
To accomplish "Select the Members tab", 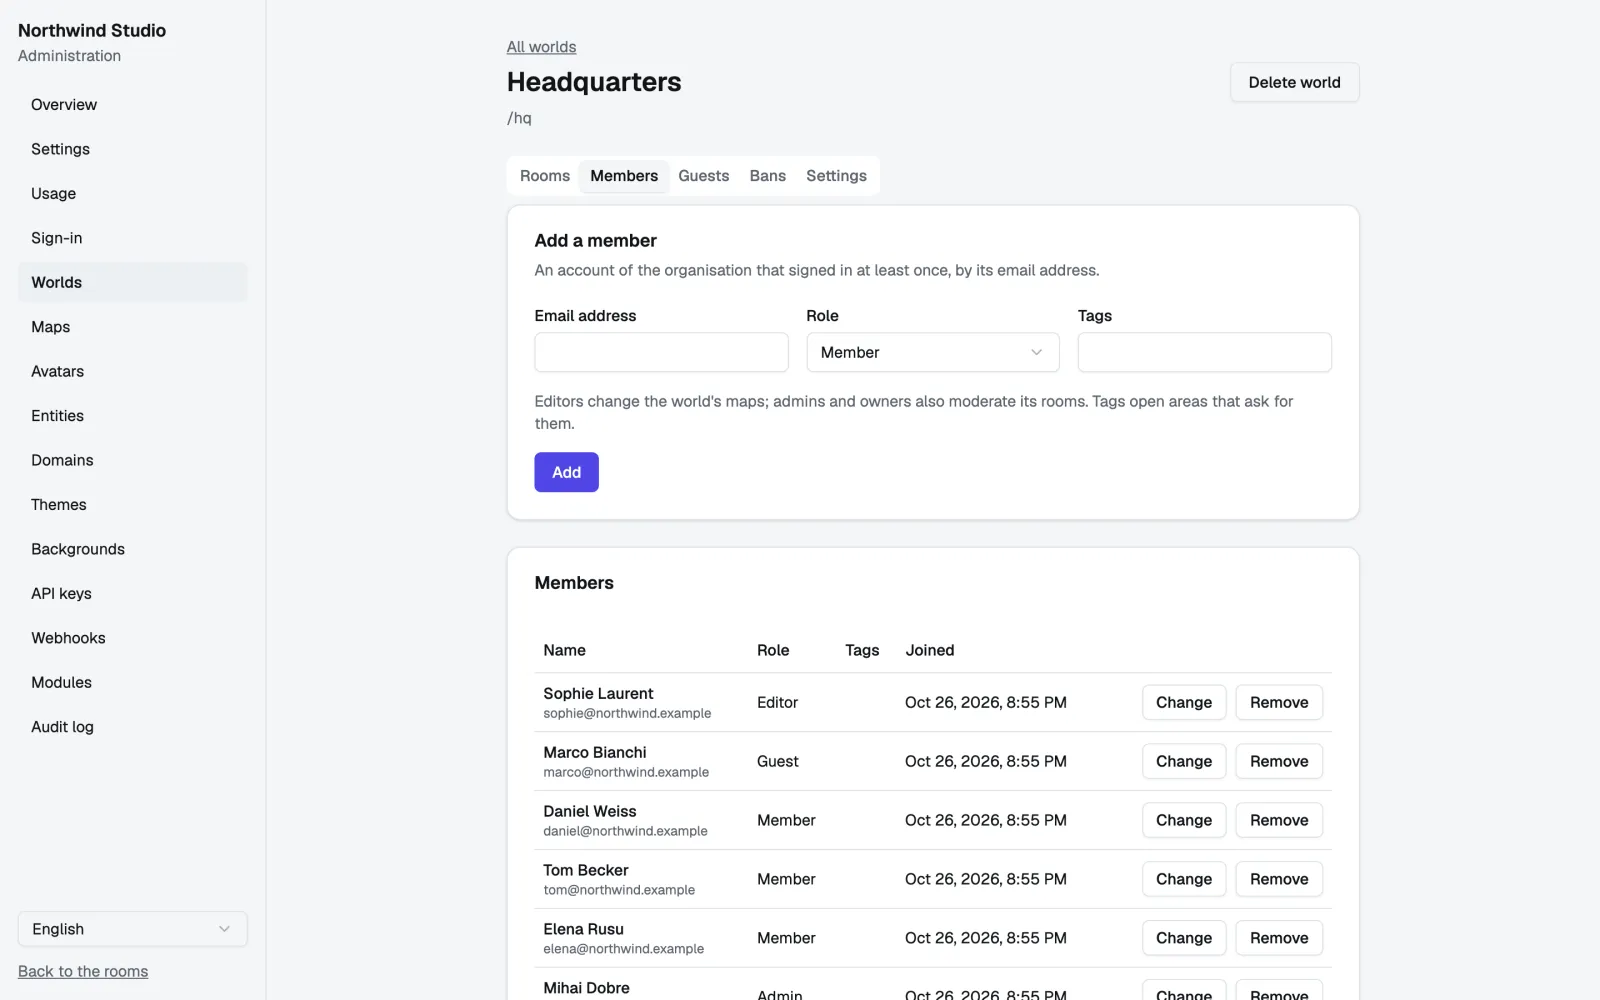I will 624,176.
